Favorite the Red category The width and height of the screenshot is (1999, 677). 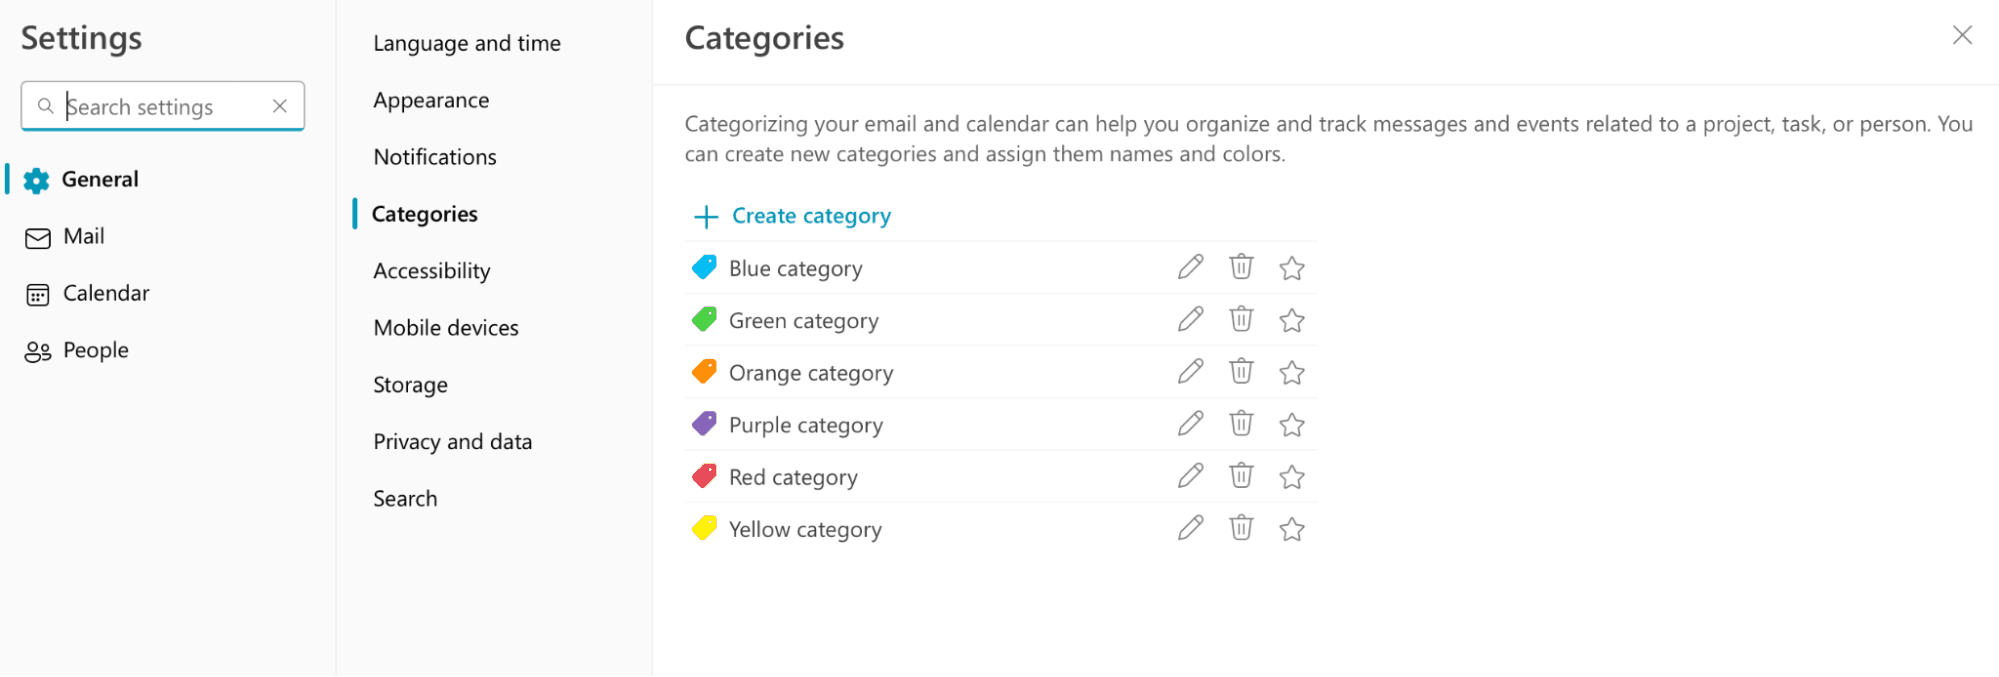[x=1291, y=476]
